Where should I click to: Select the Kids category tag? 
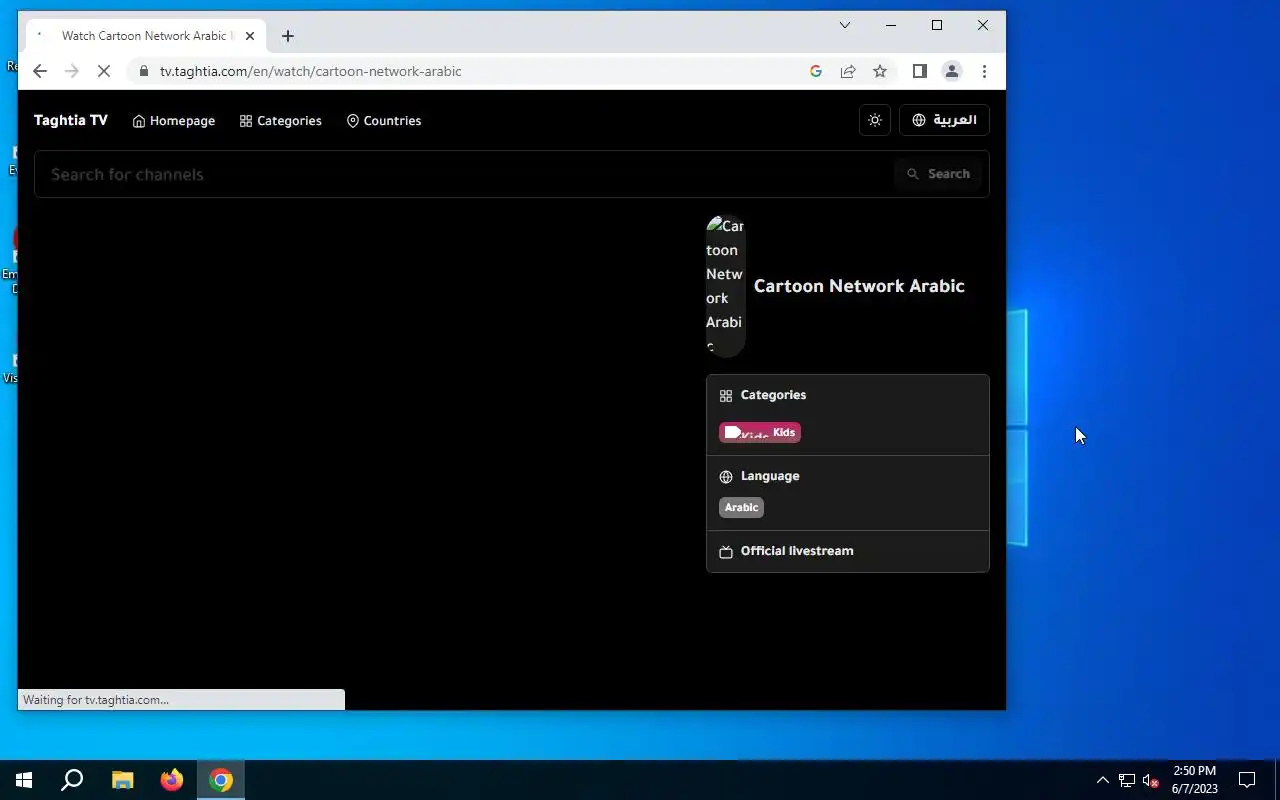click(x=760, y=432)
